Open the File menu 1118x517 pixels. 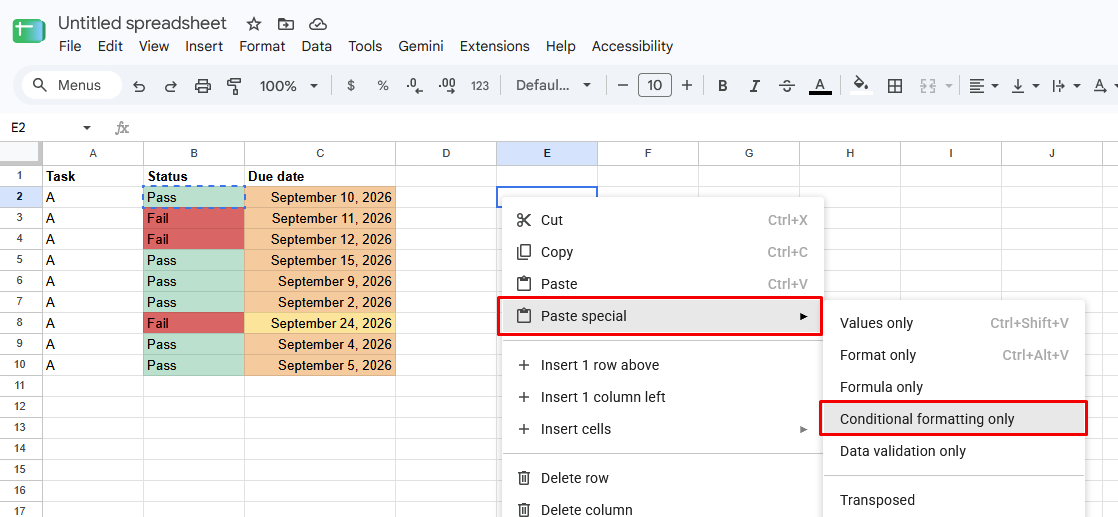(70, 46)
